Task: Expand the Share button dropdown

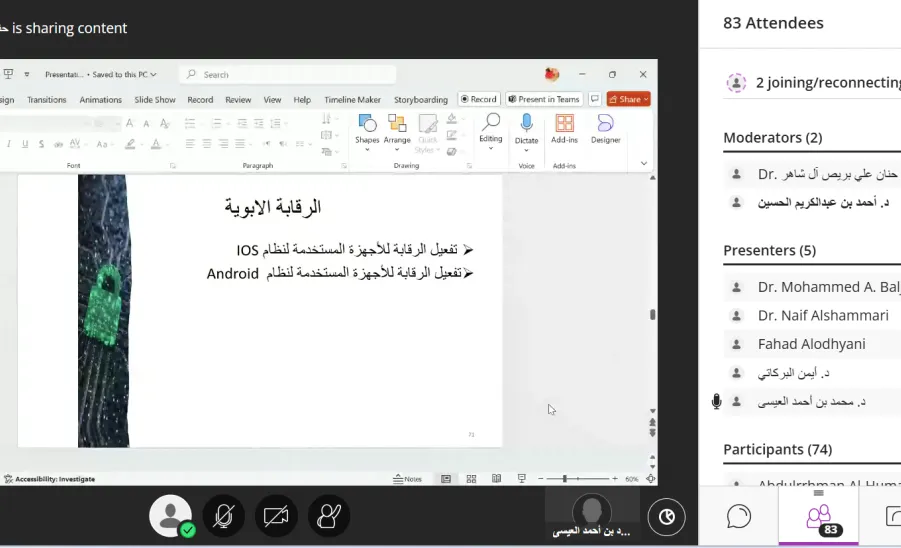Action: click(646, 99)
